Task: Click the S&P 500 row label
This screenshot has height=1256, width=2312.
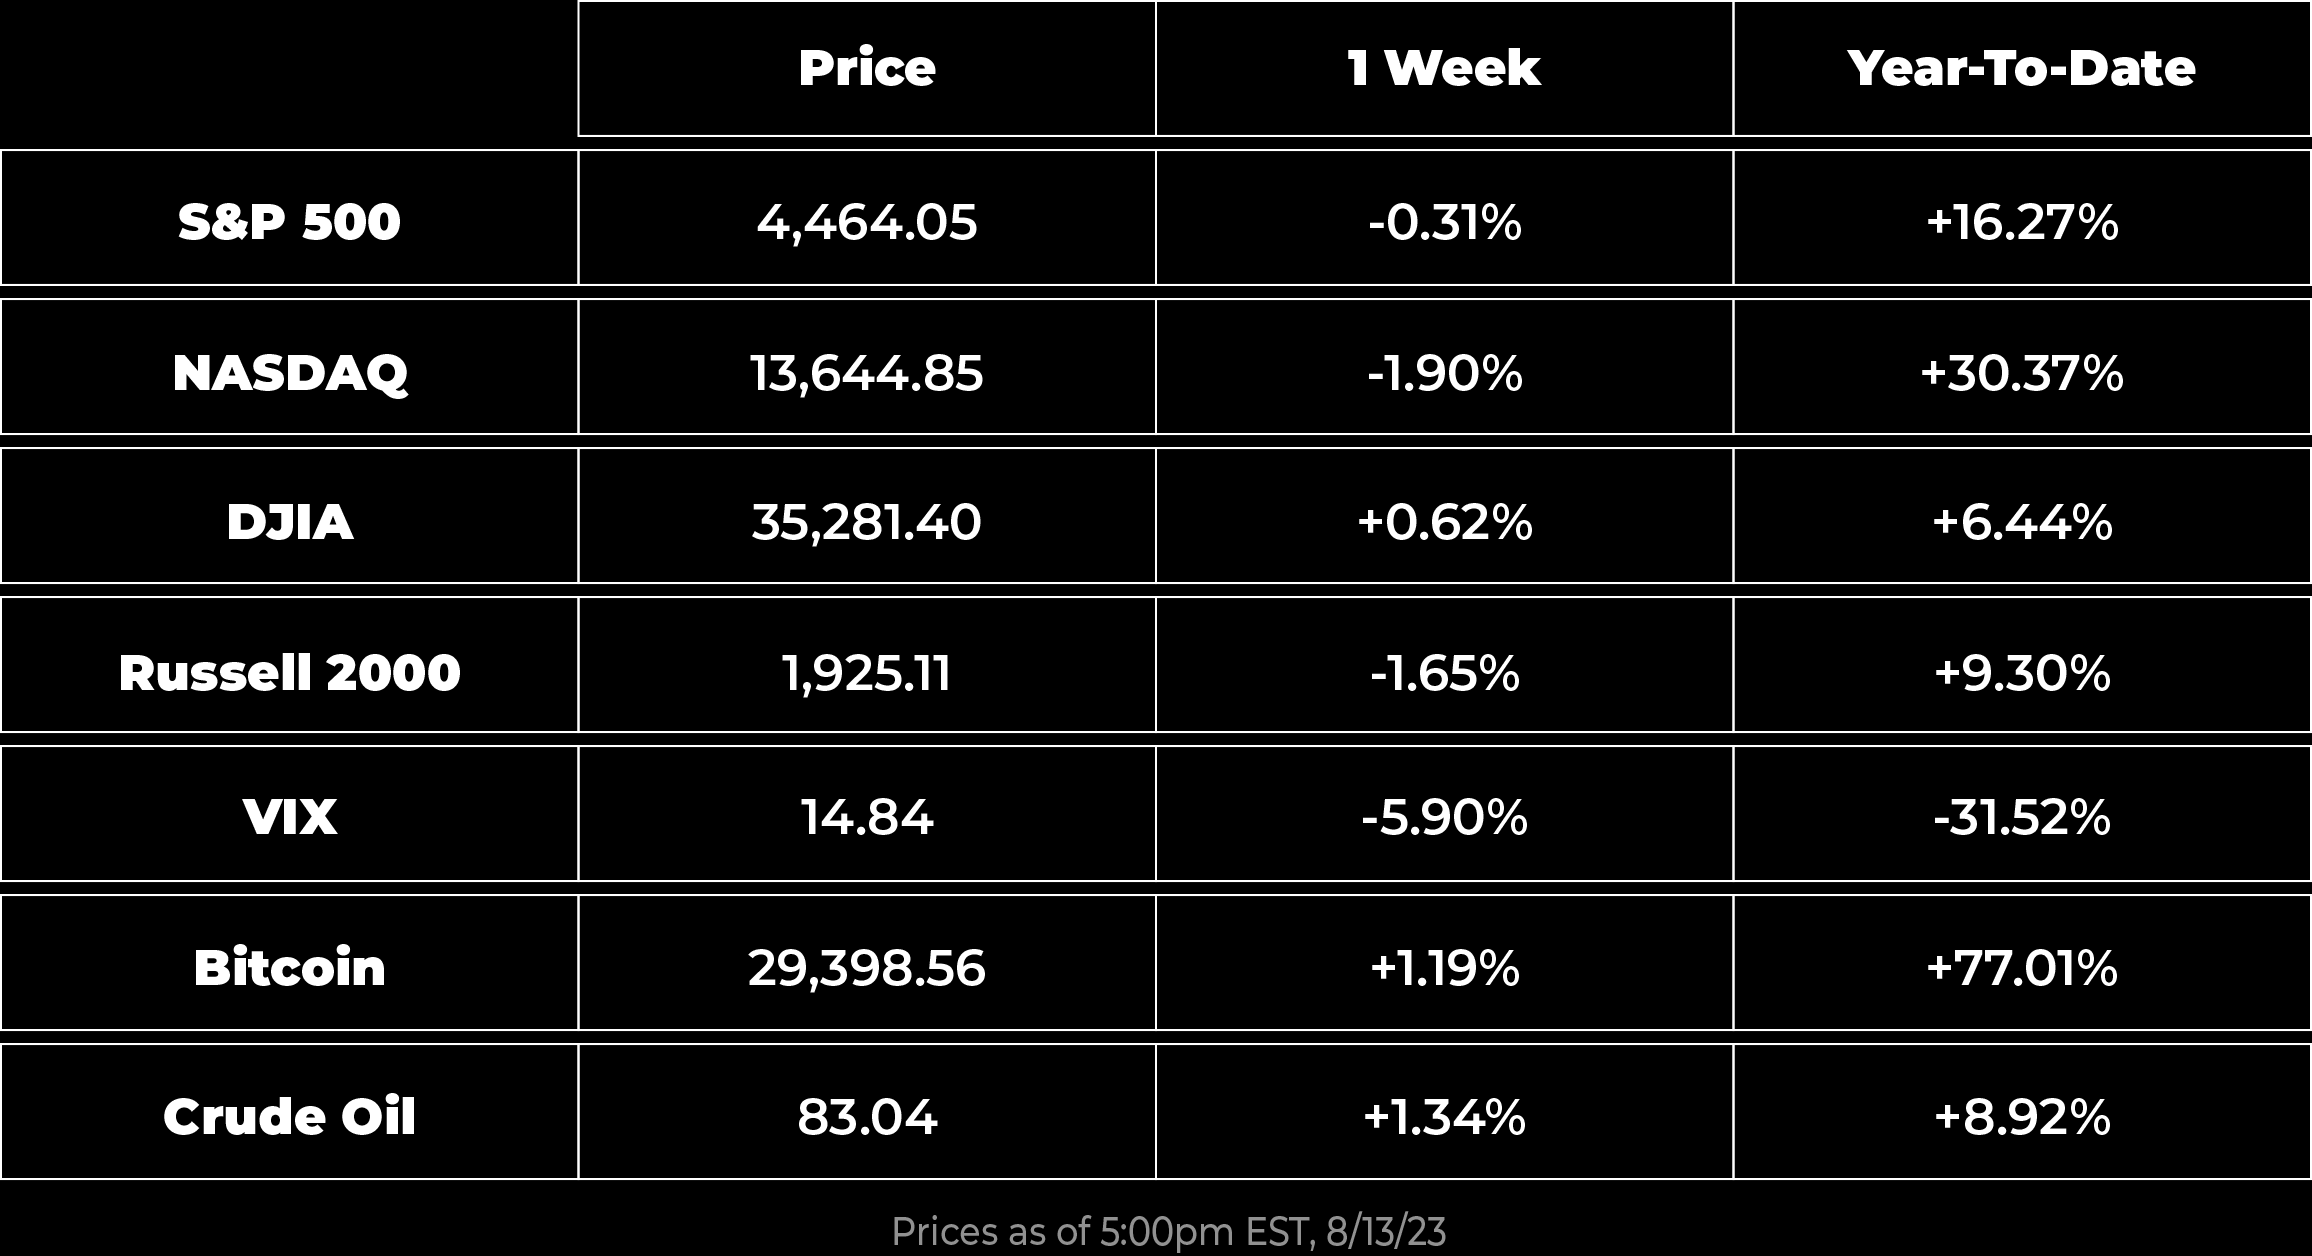Action: pyautogui.click(x=289, y=221)
